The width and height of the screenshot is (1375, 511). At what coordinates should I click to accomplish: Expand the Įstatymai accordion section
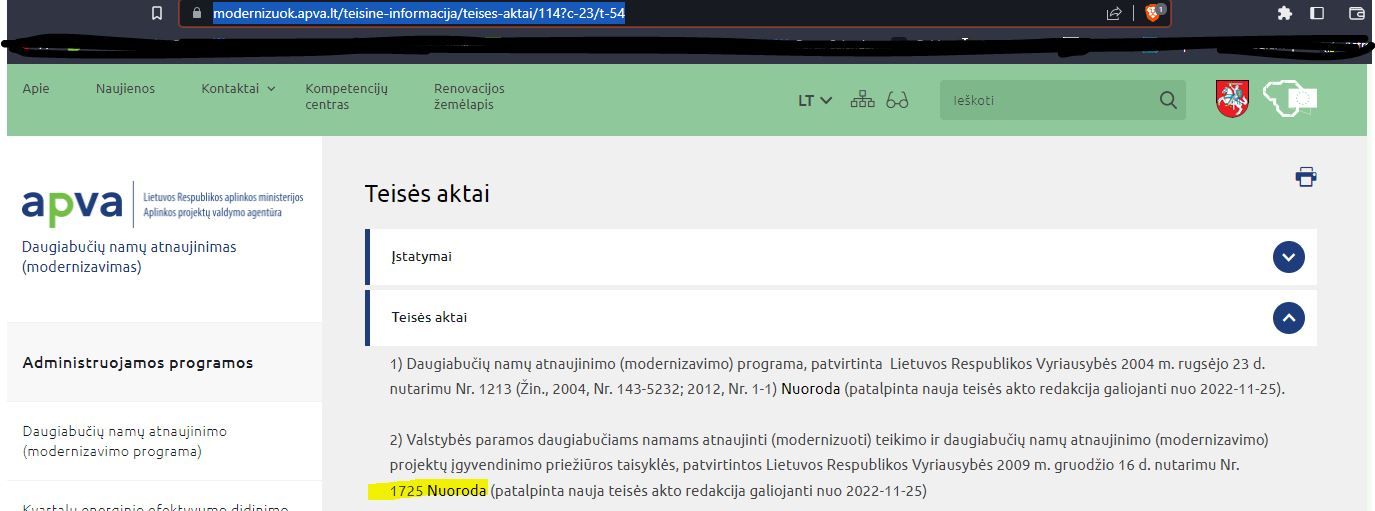tap(1288, 257)
